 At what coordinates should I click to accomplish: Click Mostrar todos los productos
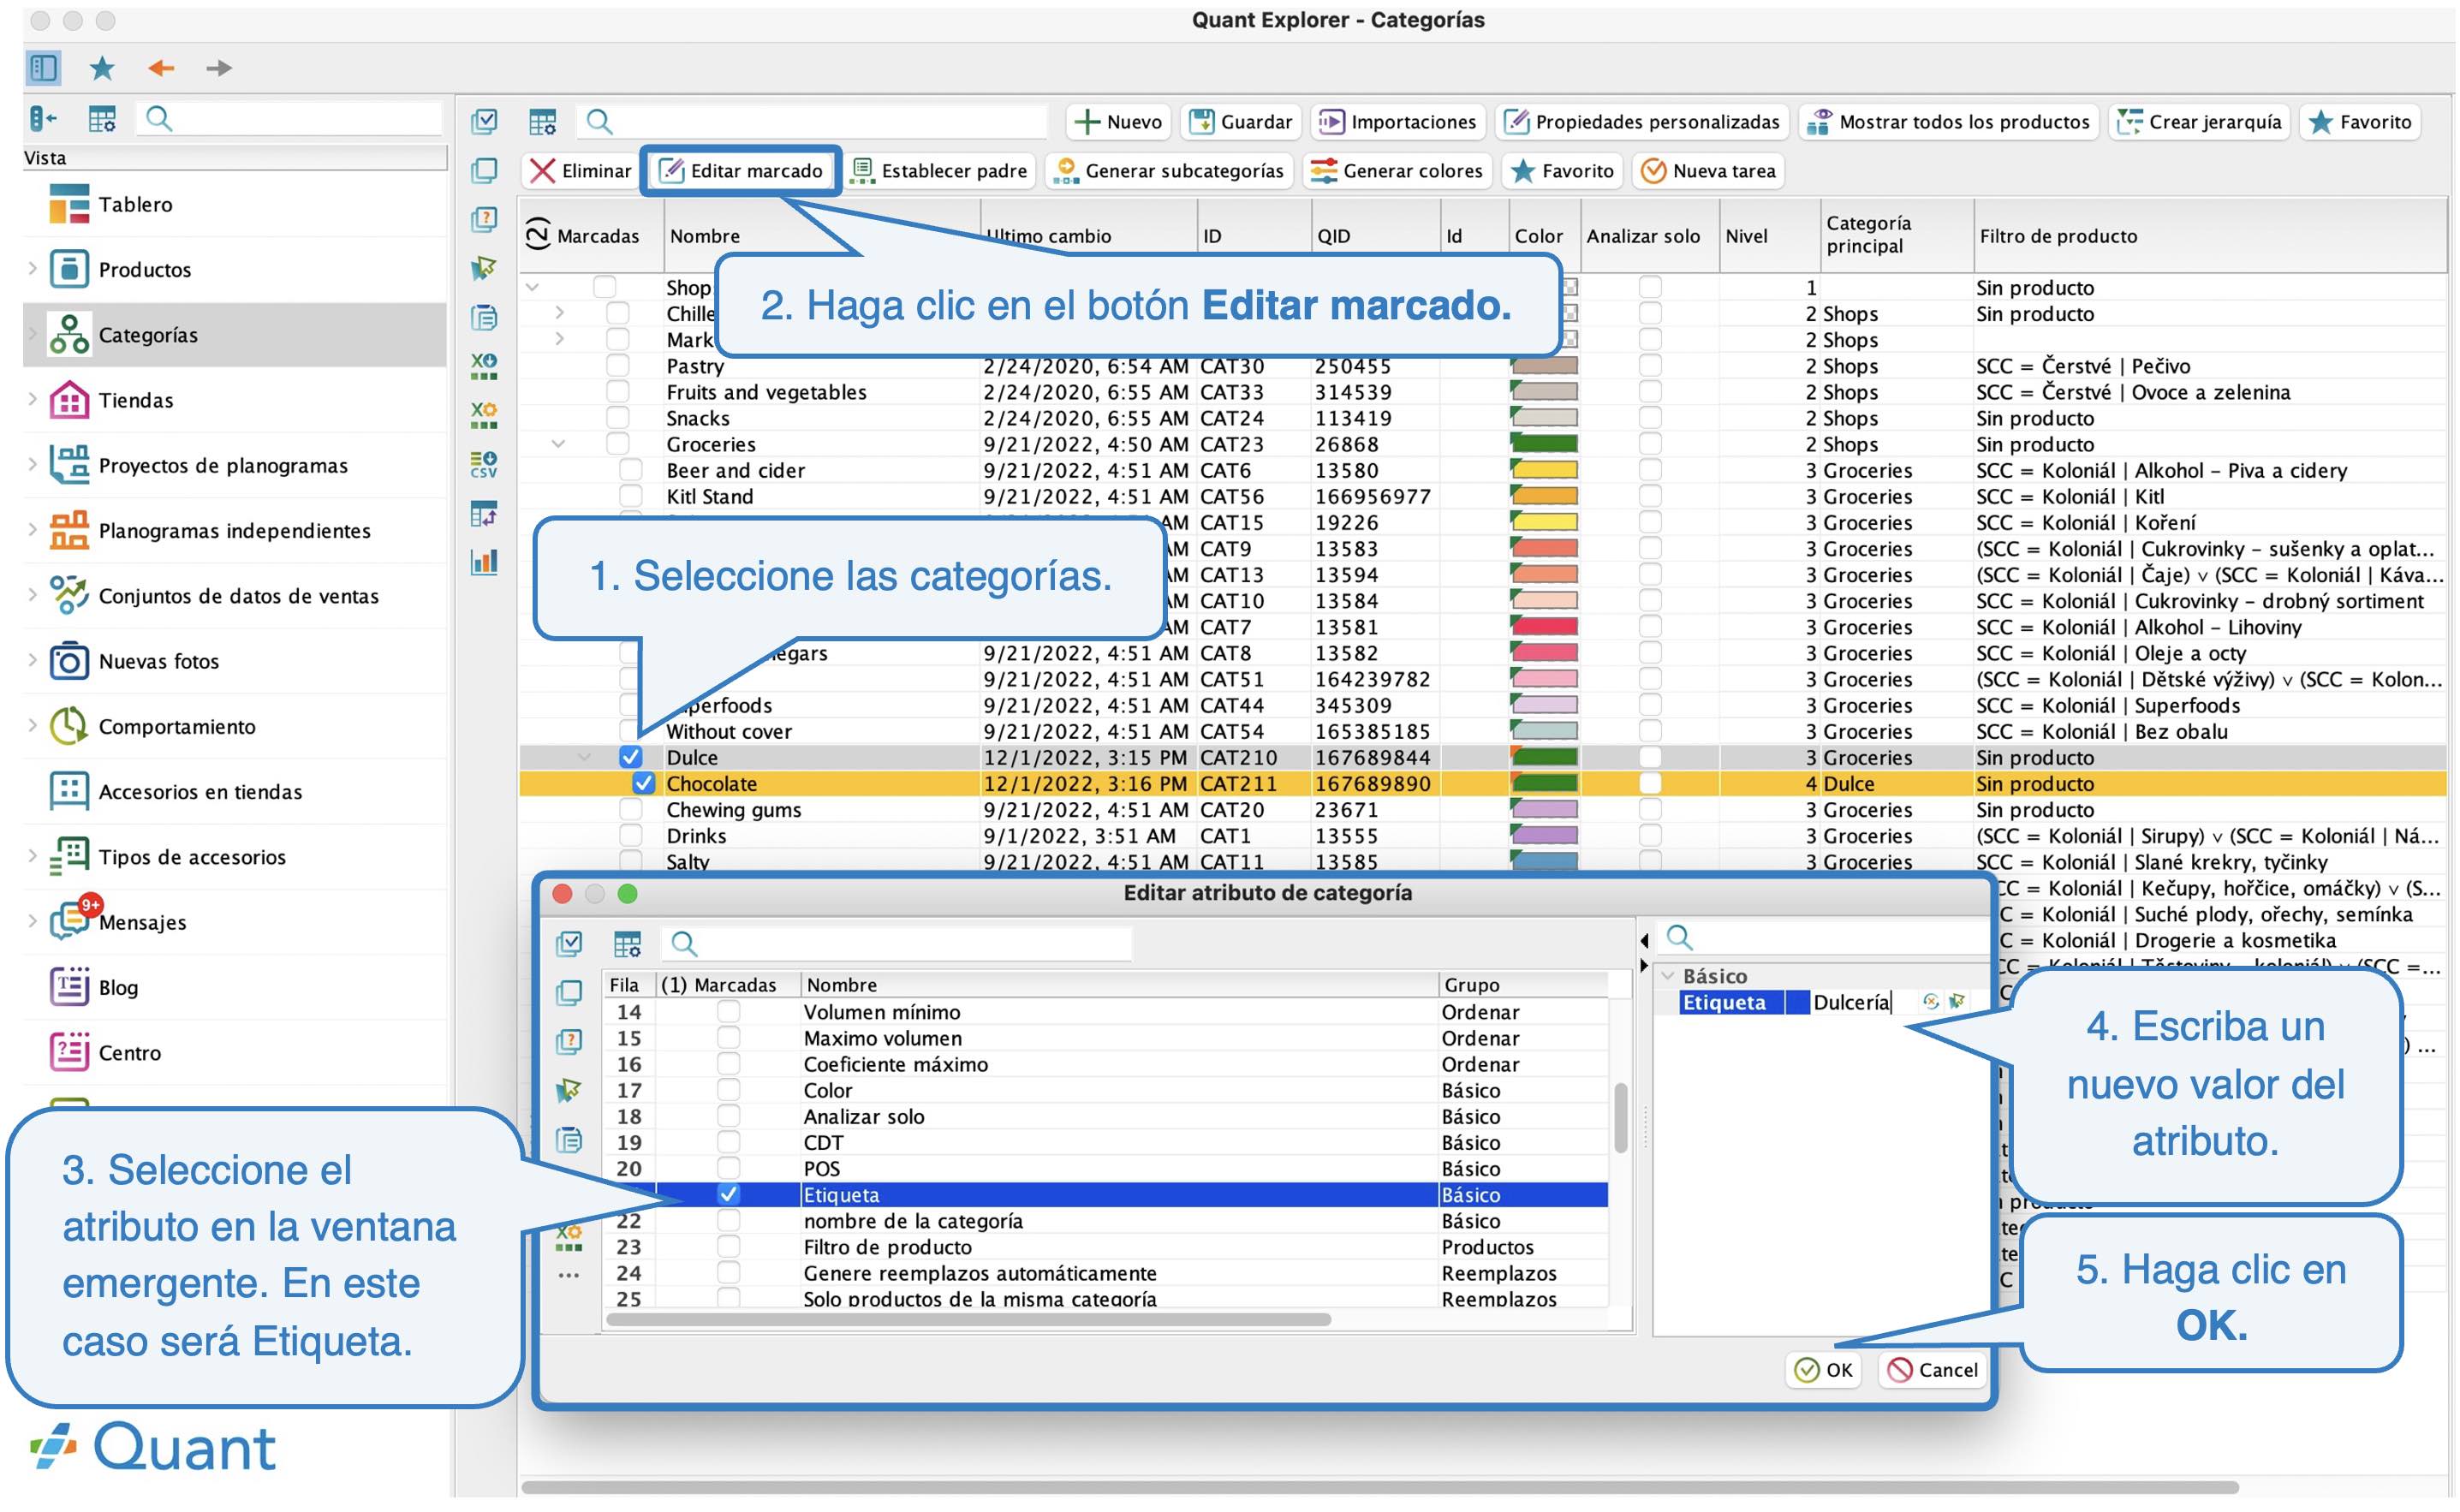coord(1948,122)
